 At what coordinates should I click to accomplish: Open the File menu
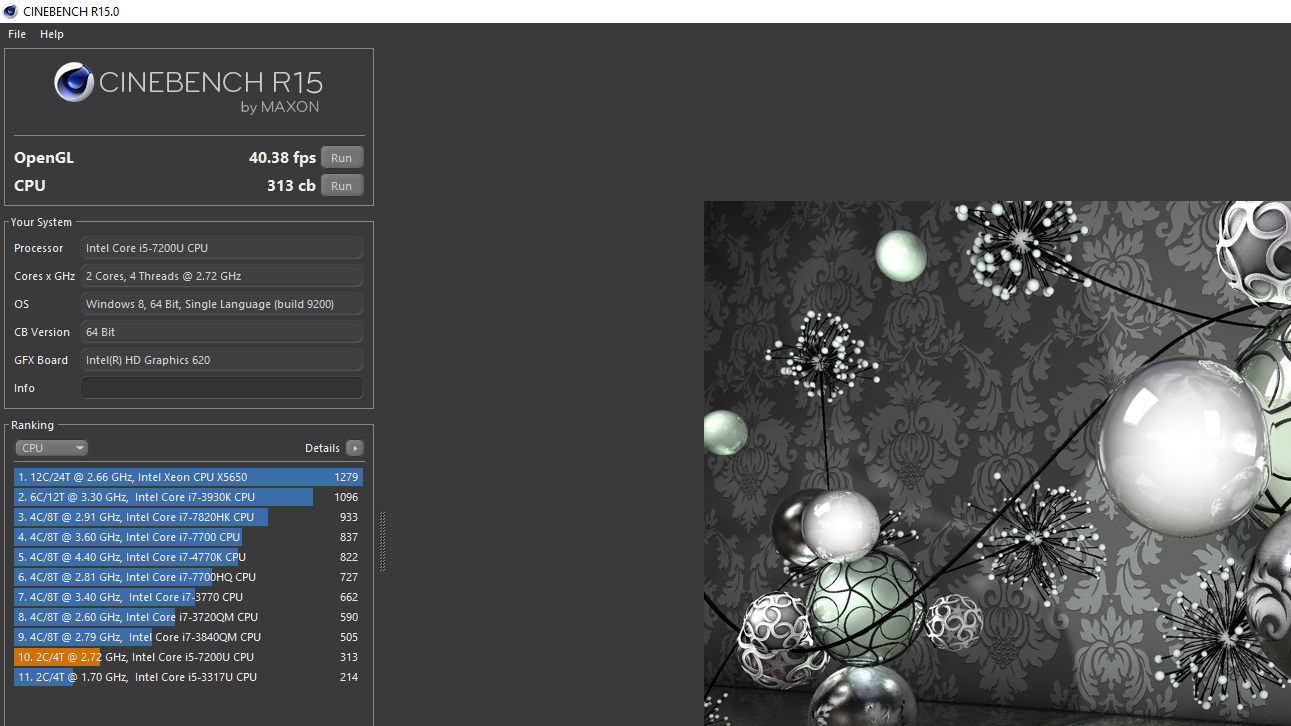[x=17, y=34]
